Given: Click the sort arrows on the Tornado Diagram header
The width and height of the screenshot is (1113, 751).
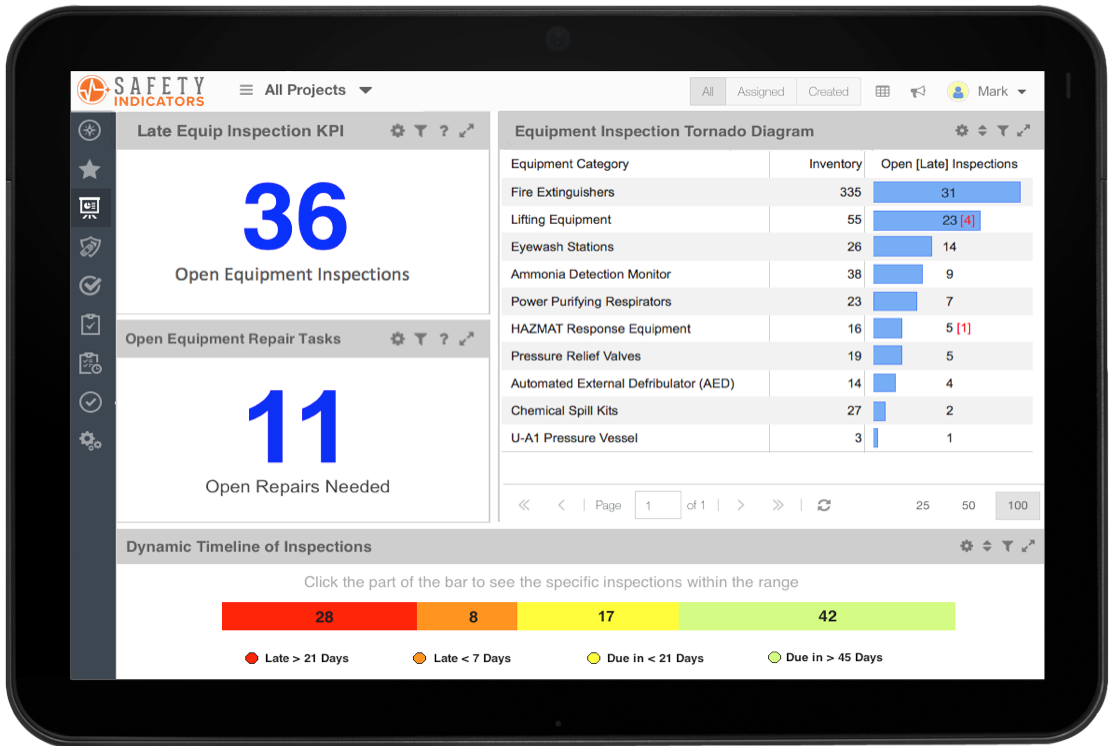Looking at the screenshot, I should tap(983, 130).
